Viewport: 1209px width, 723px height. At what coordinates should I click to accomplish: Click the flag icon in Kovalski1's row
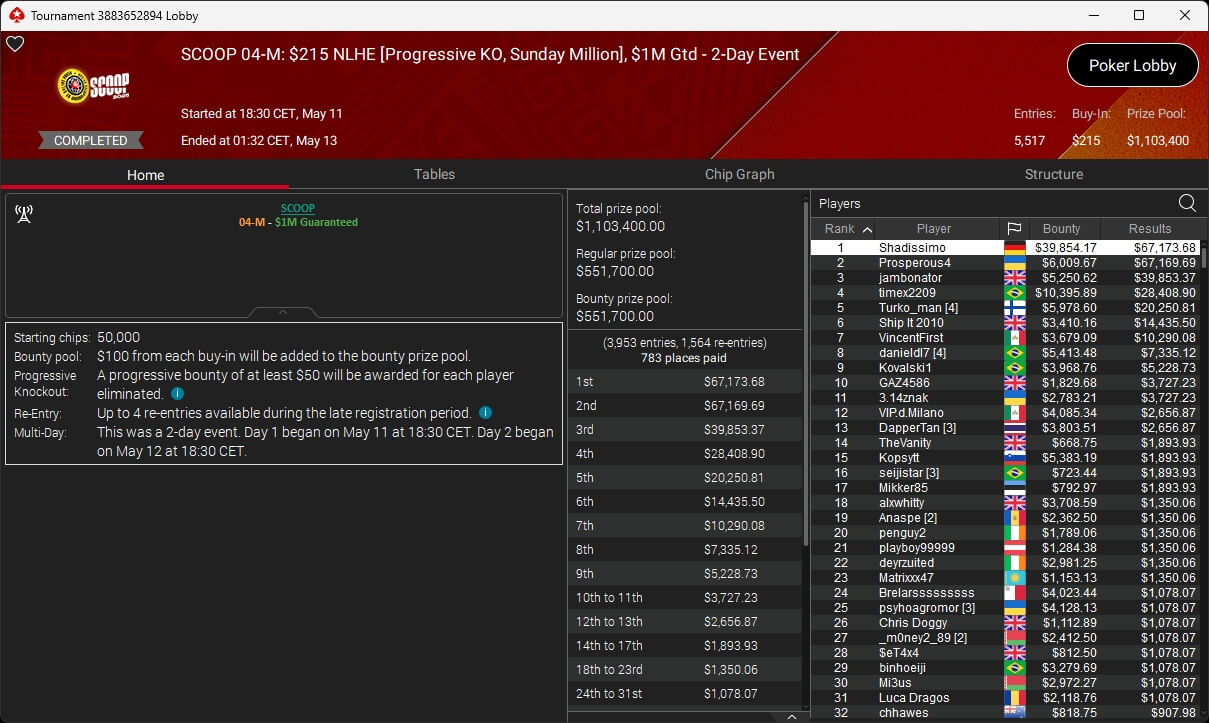coord(1013,368)
